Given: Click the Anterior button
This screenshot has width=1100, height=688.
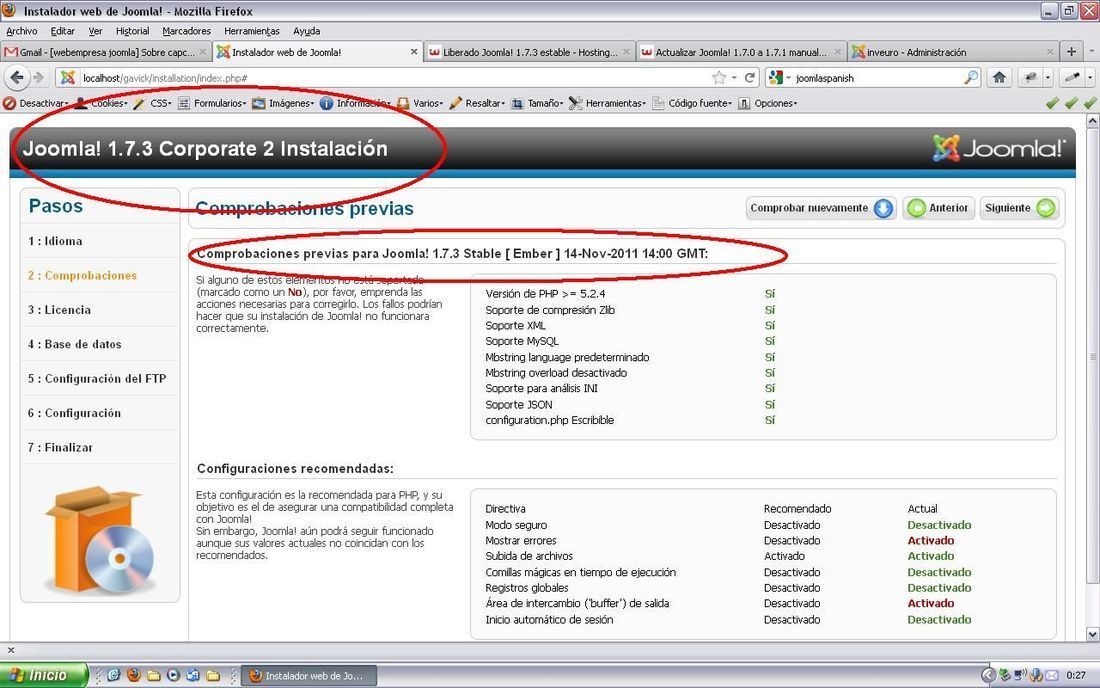Looking at the screenshot, I should click(x=938, y=208).
